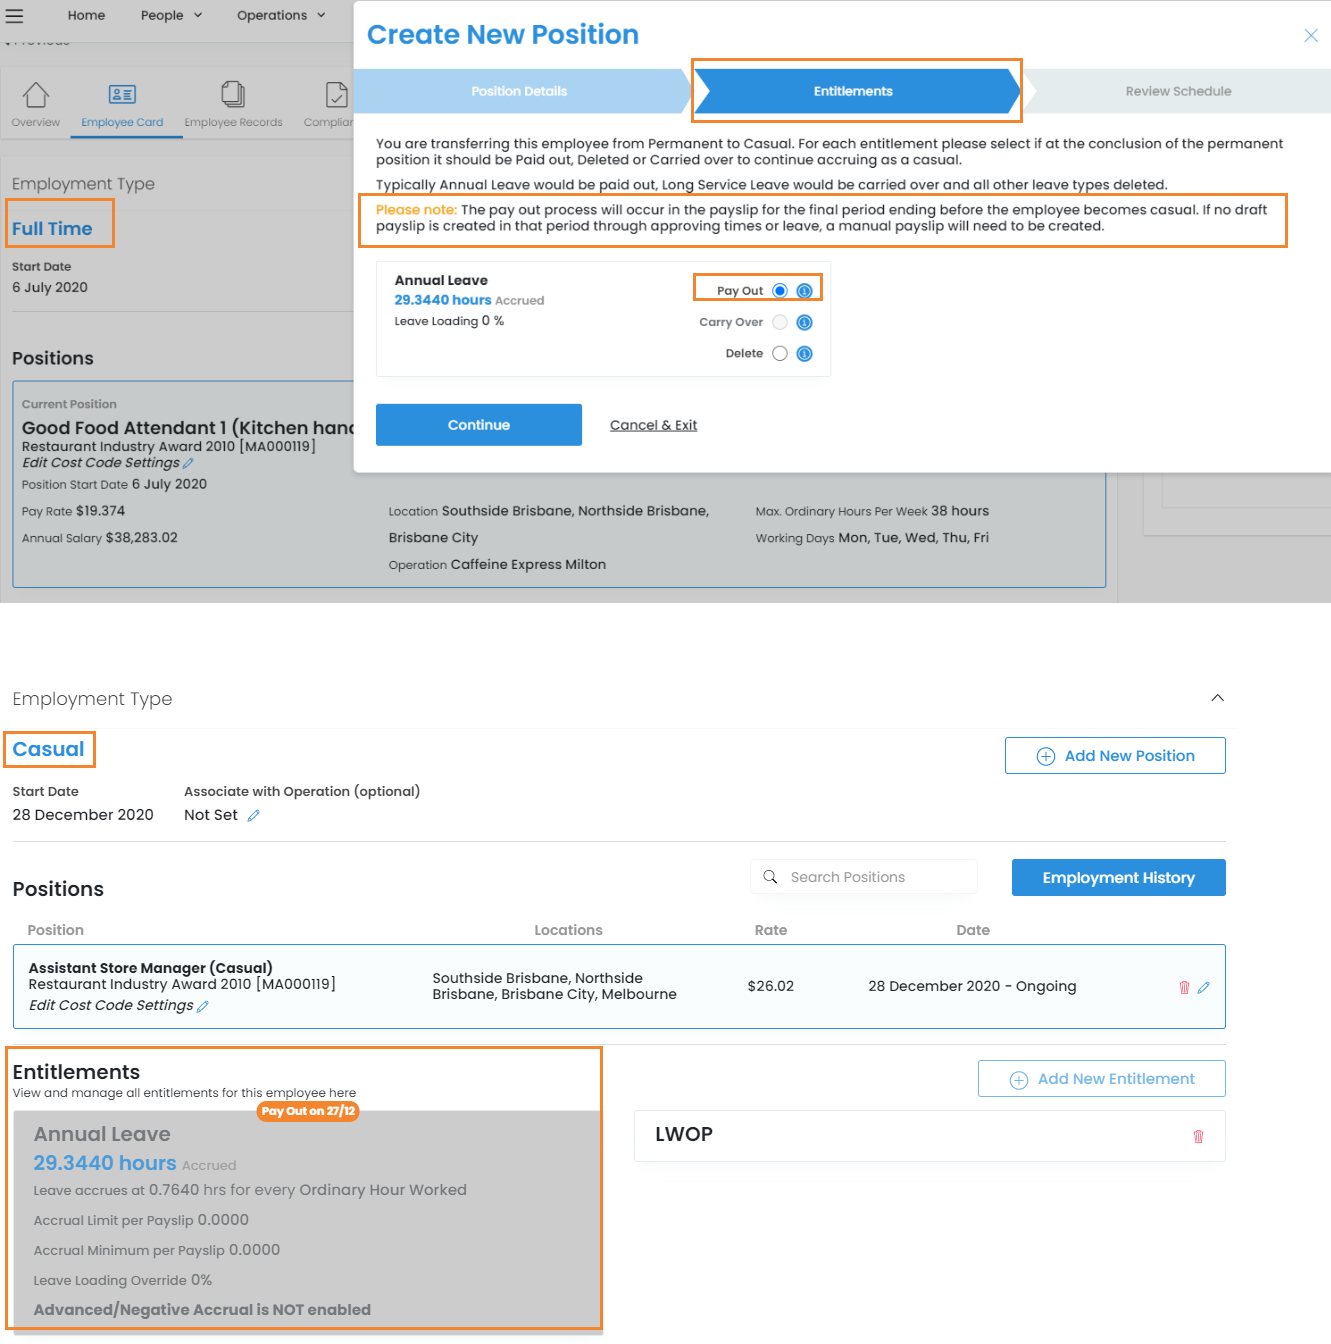Screen dimensions: 1331x1344
Task: Click the Continue button
Action: [x=478, y=425]
